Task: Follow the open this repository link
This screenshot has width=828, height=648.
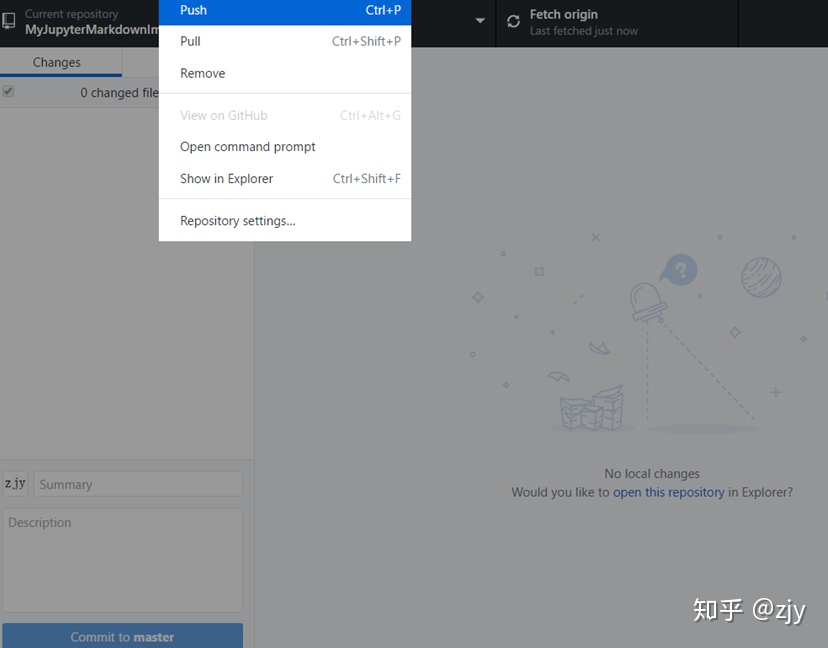Action: point(668,492)
